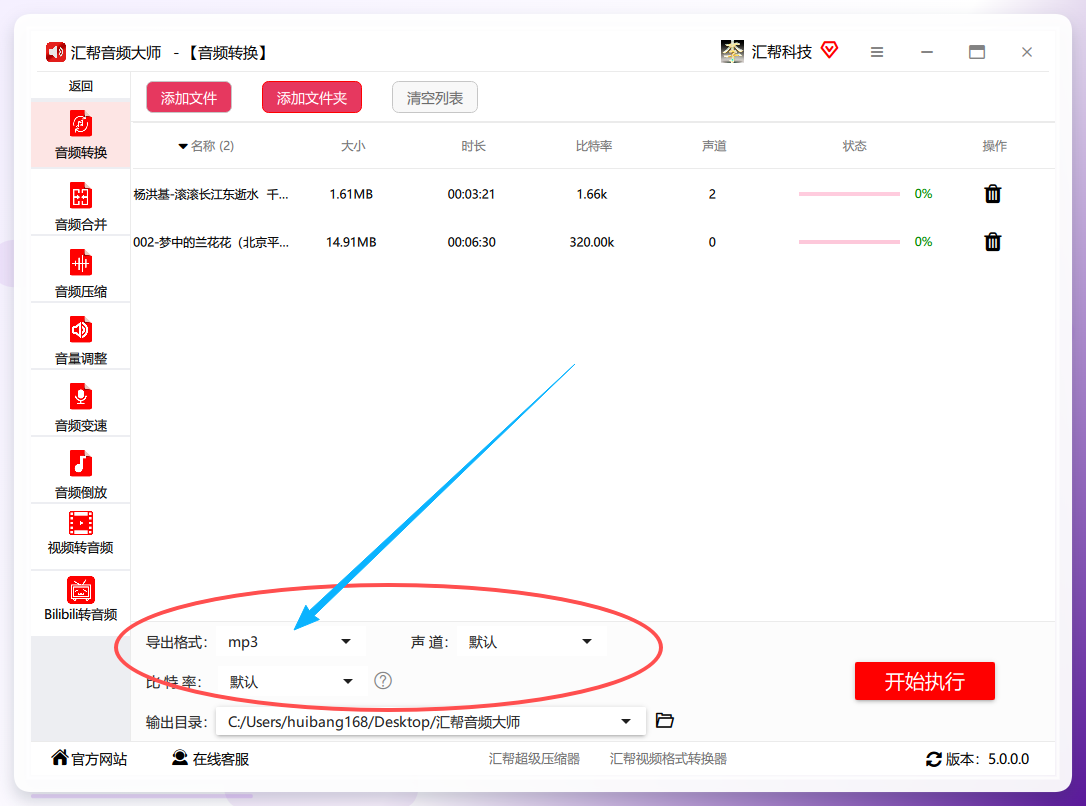Click progress bar of 杨洪基 file row

coord(849,194)
